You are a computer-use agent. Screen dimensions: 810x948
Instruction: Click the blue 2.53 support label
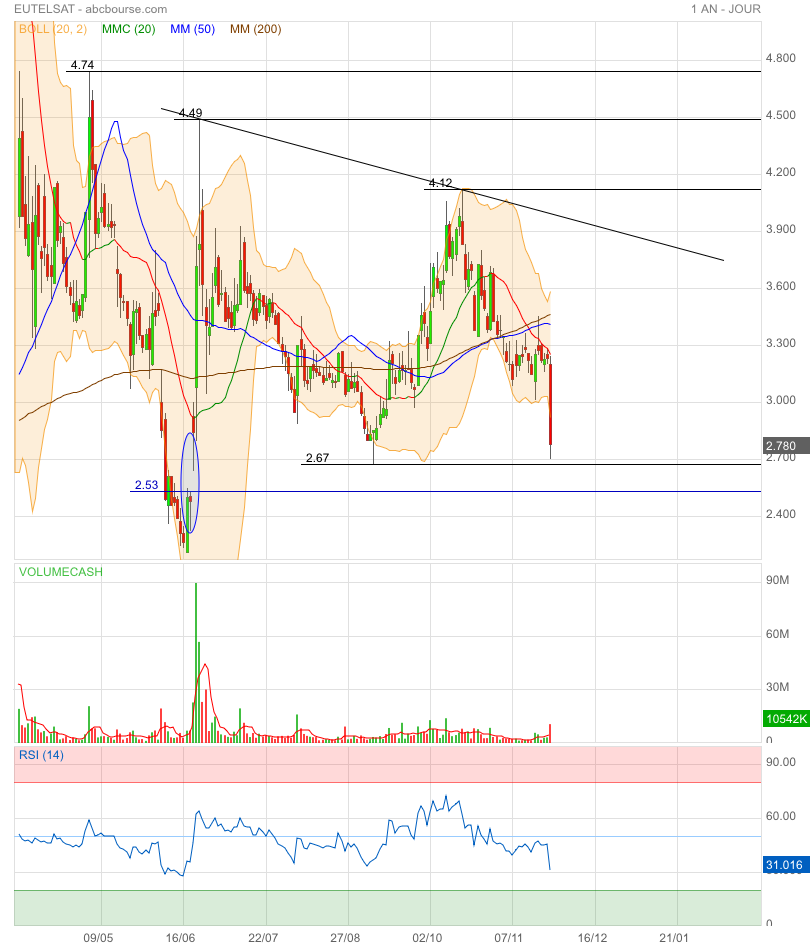pos(146,485)
